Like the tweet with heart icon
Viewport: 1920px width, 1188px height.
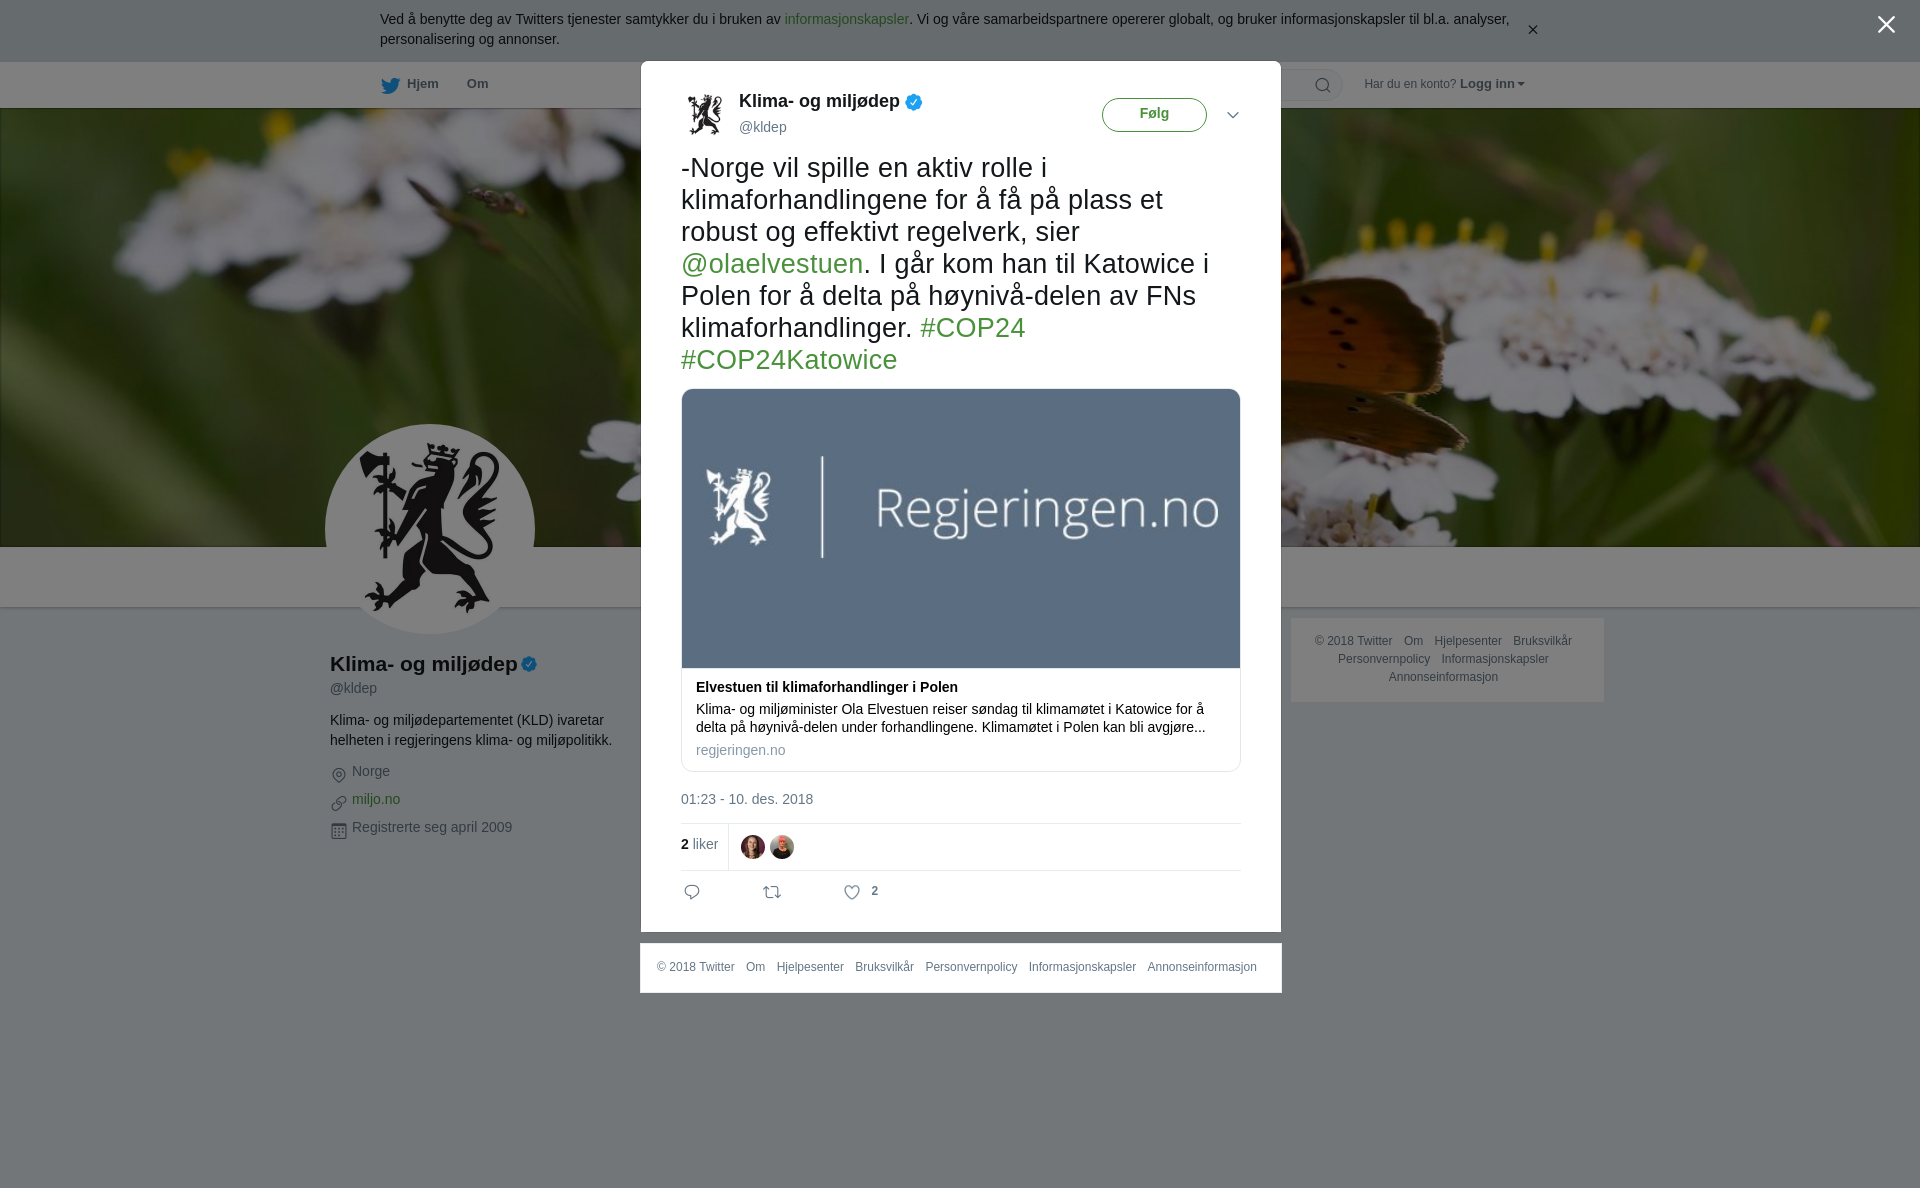(x=852, y=892)
